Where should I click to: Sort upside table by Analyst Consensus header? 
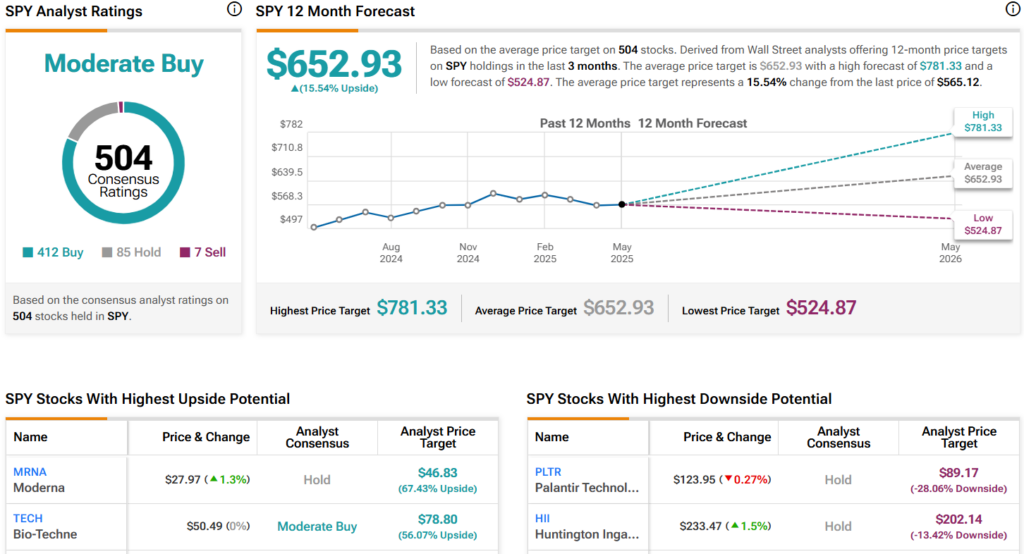point(317,437)
